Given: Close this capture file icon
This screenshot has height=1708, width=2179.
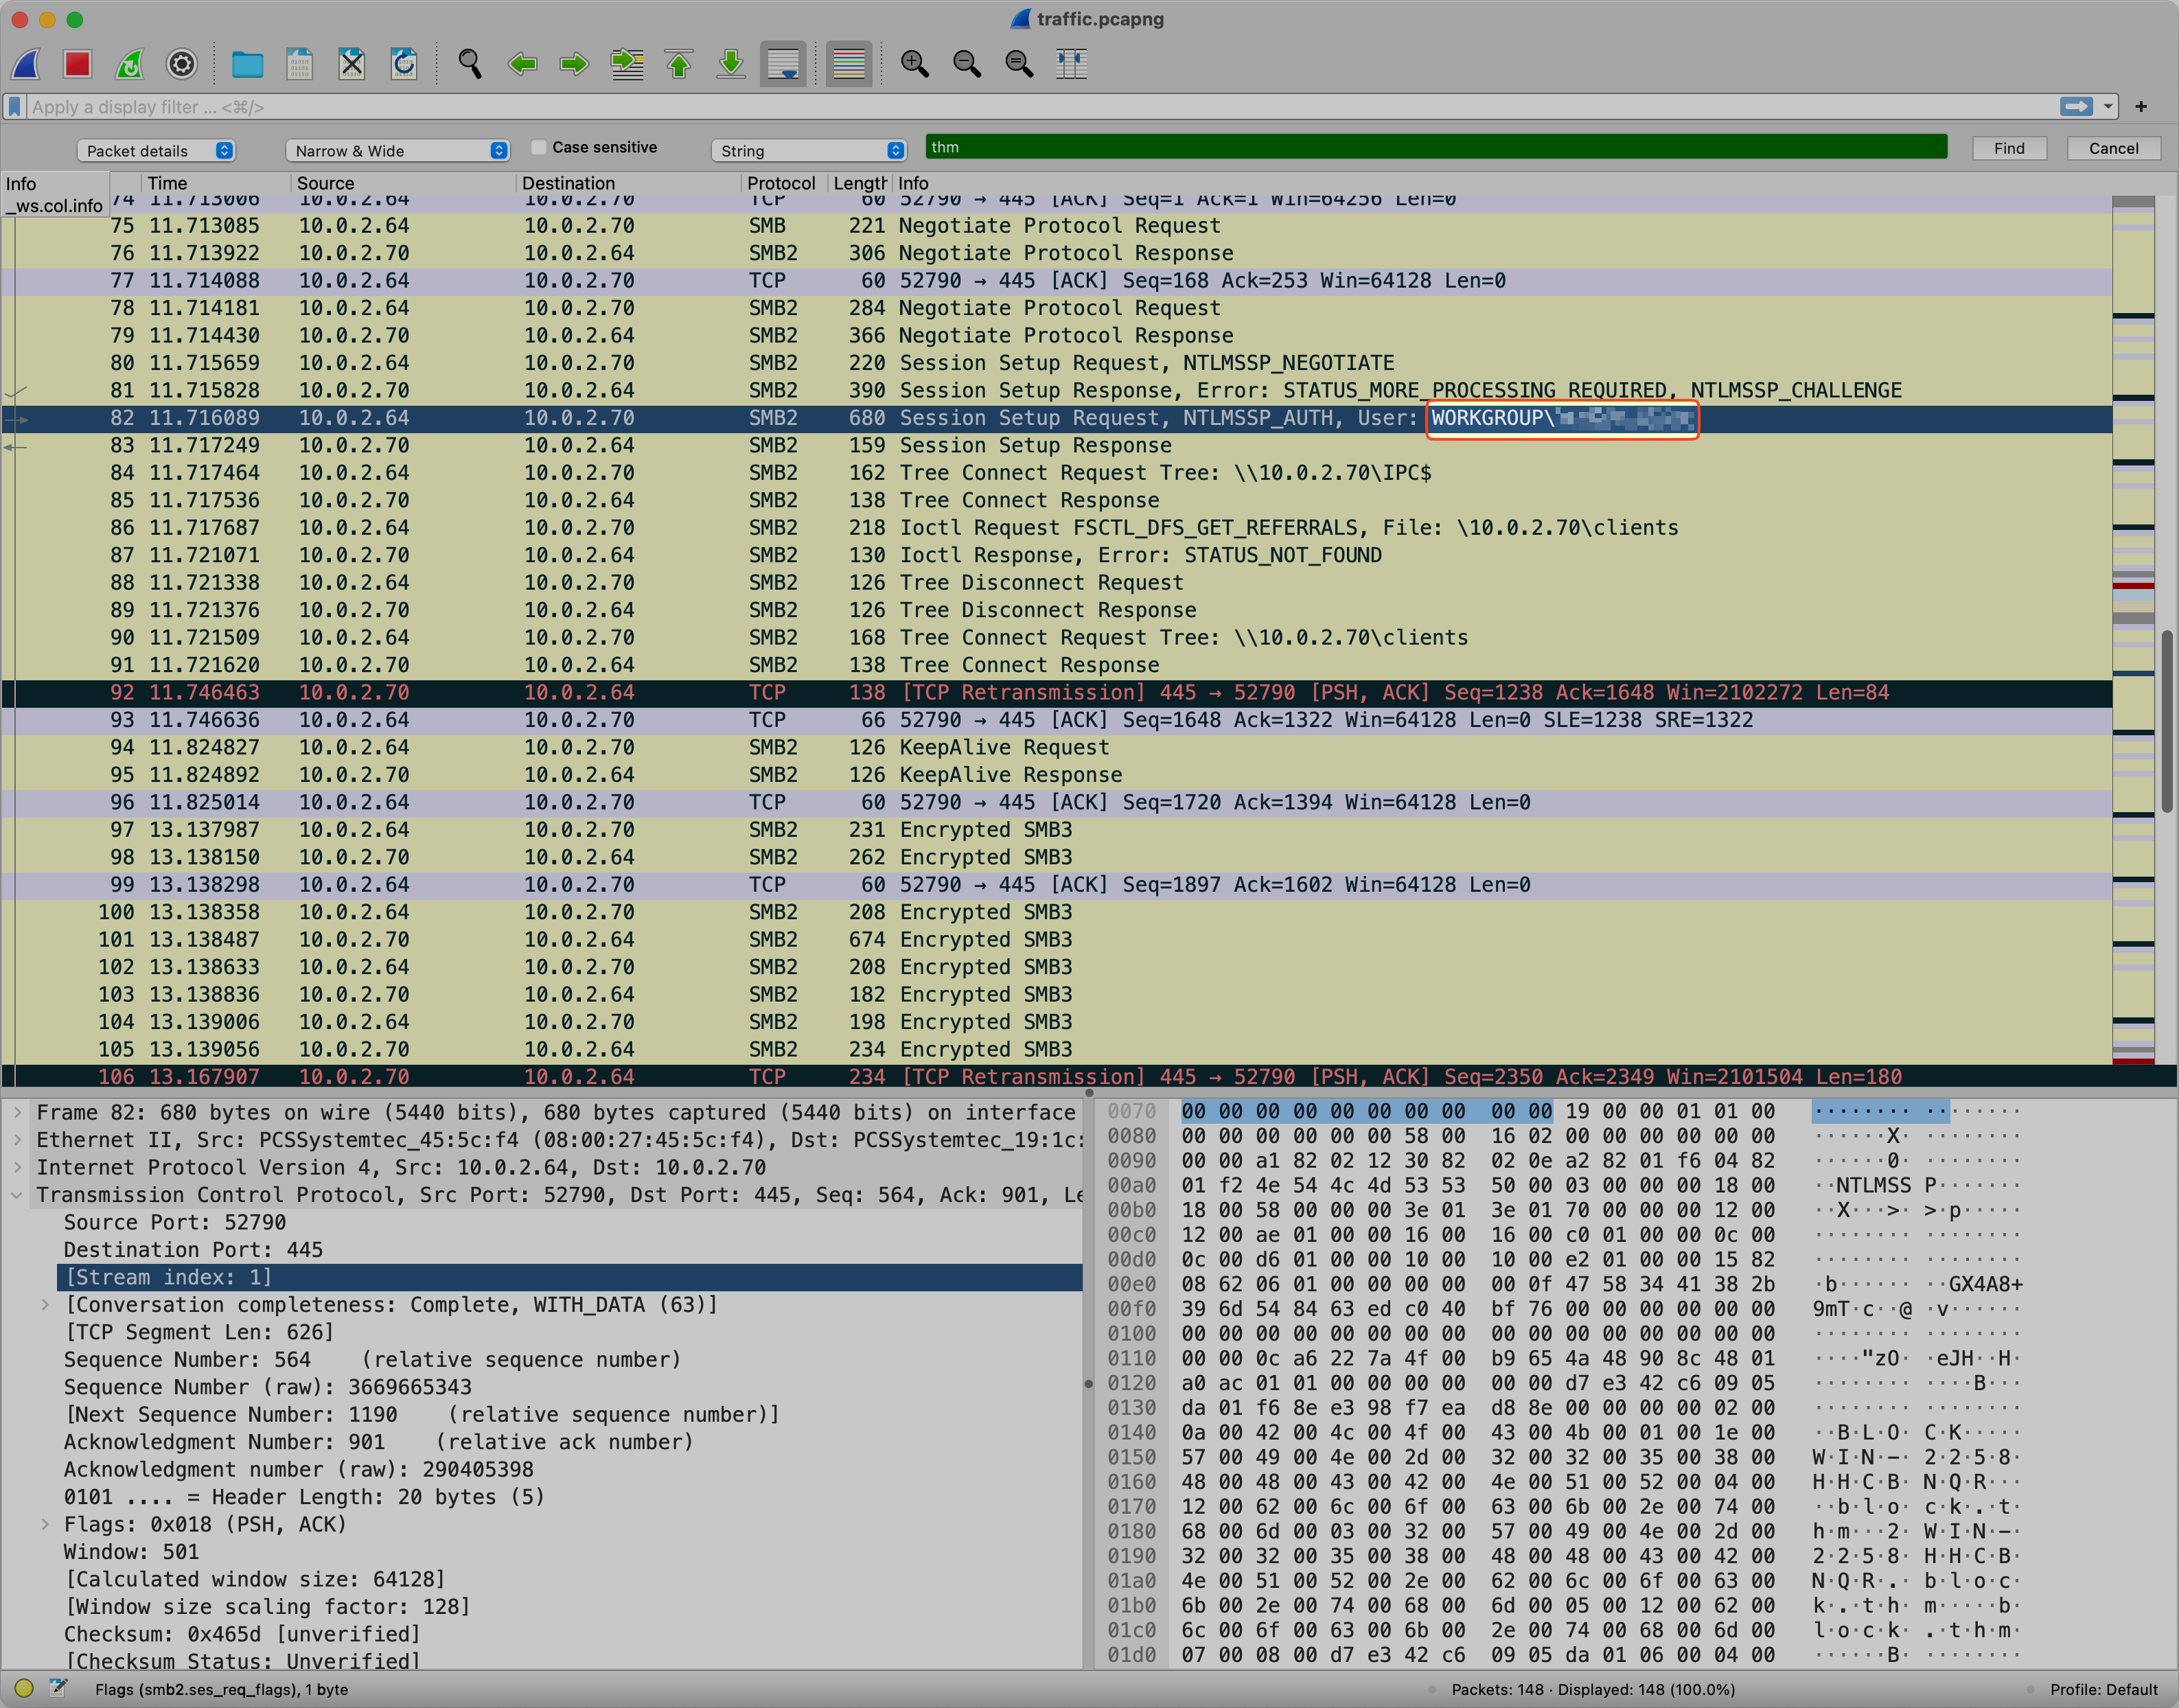Looking at the screenshot, I should (x=352, y=64).
